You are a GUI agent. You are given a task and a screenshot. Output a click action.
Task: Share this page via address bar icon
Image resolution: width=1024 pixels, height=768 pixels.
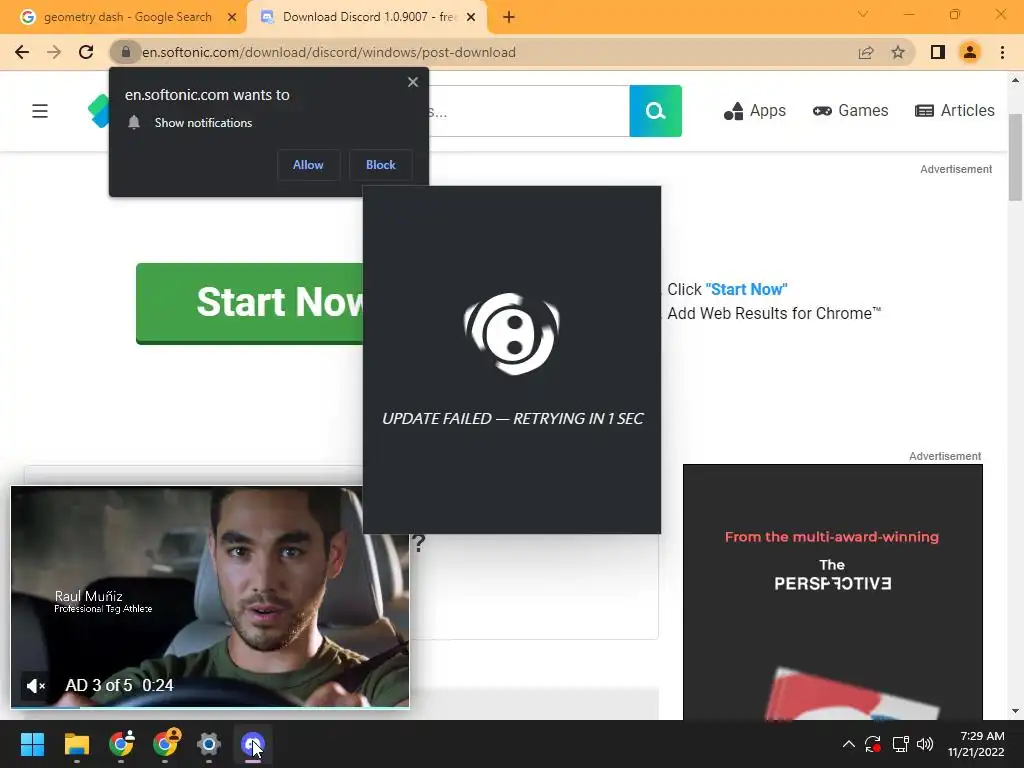click(866, 52)
